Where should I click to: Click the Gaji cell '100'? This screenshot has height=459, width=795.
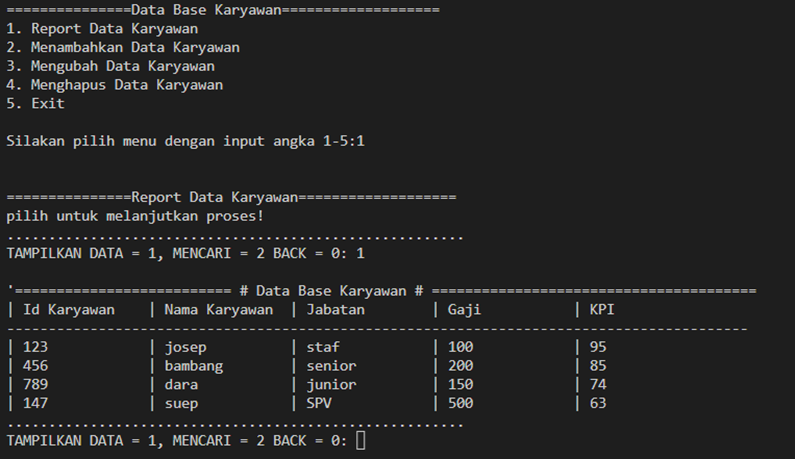[x=460, y=347]
